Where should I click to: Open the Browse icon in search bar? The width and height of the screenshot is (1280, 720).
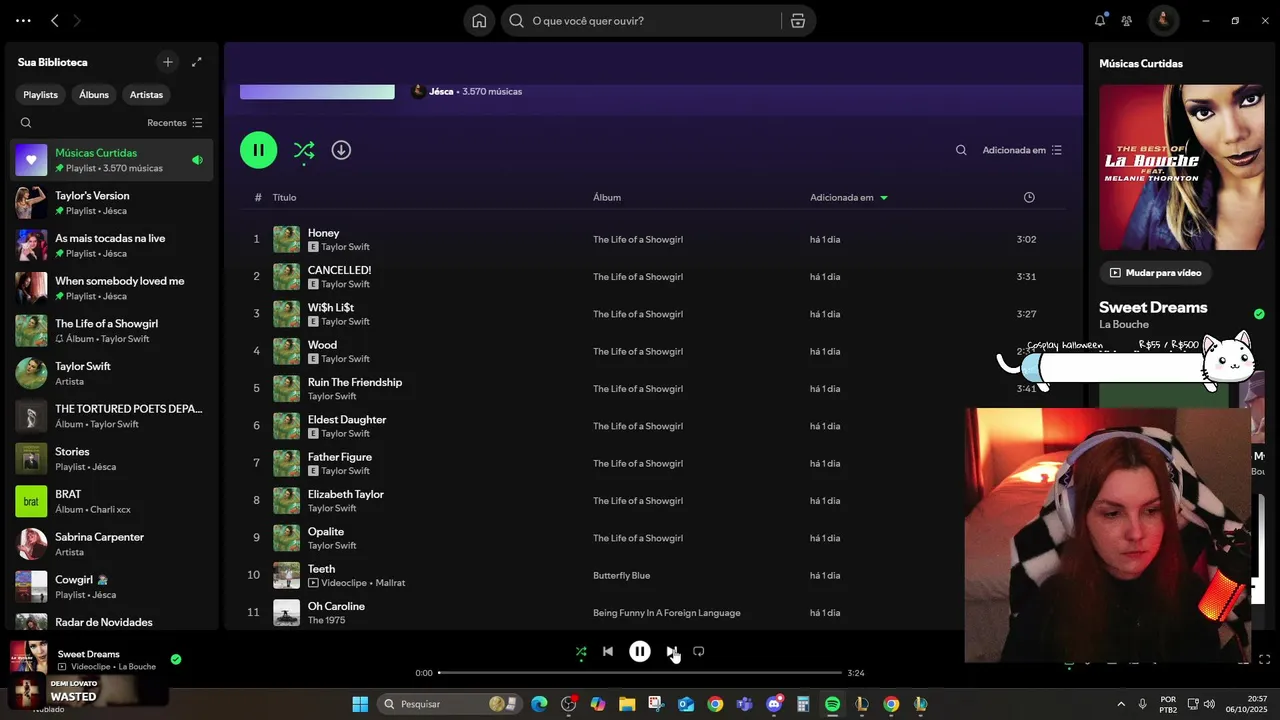tap(797, 20)
